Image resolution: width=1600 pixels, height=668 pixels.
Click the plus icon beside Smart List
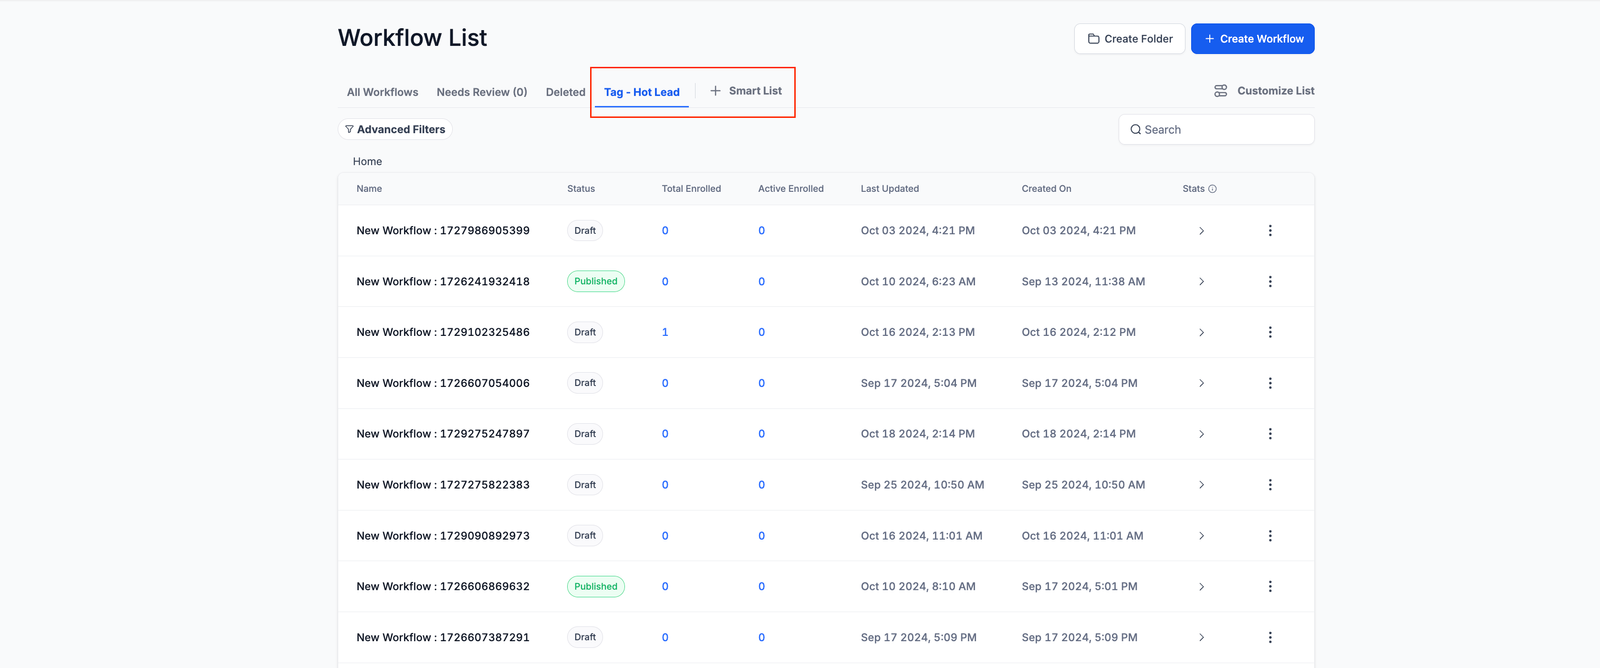715,91
